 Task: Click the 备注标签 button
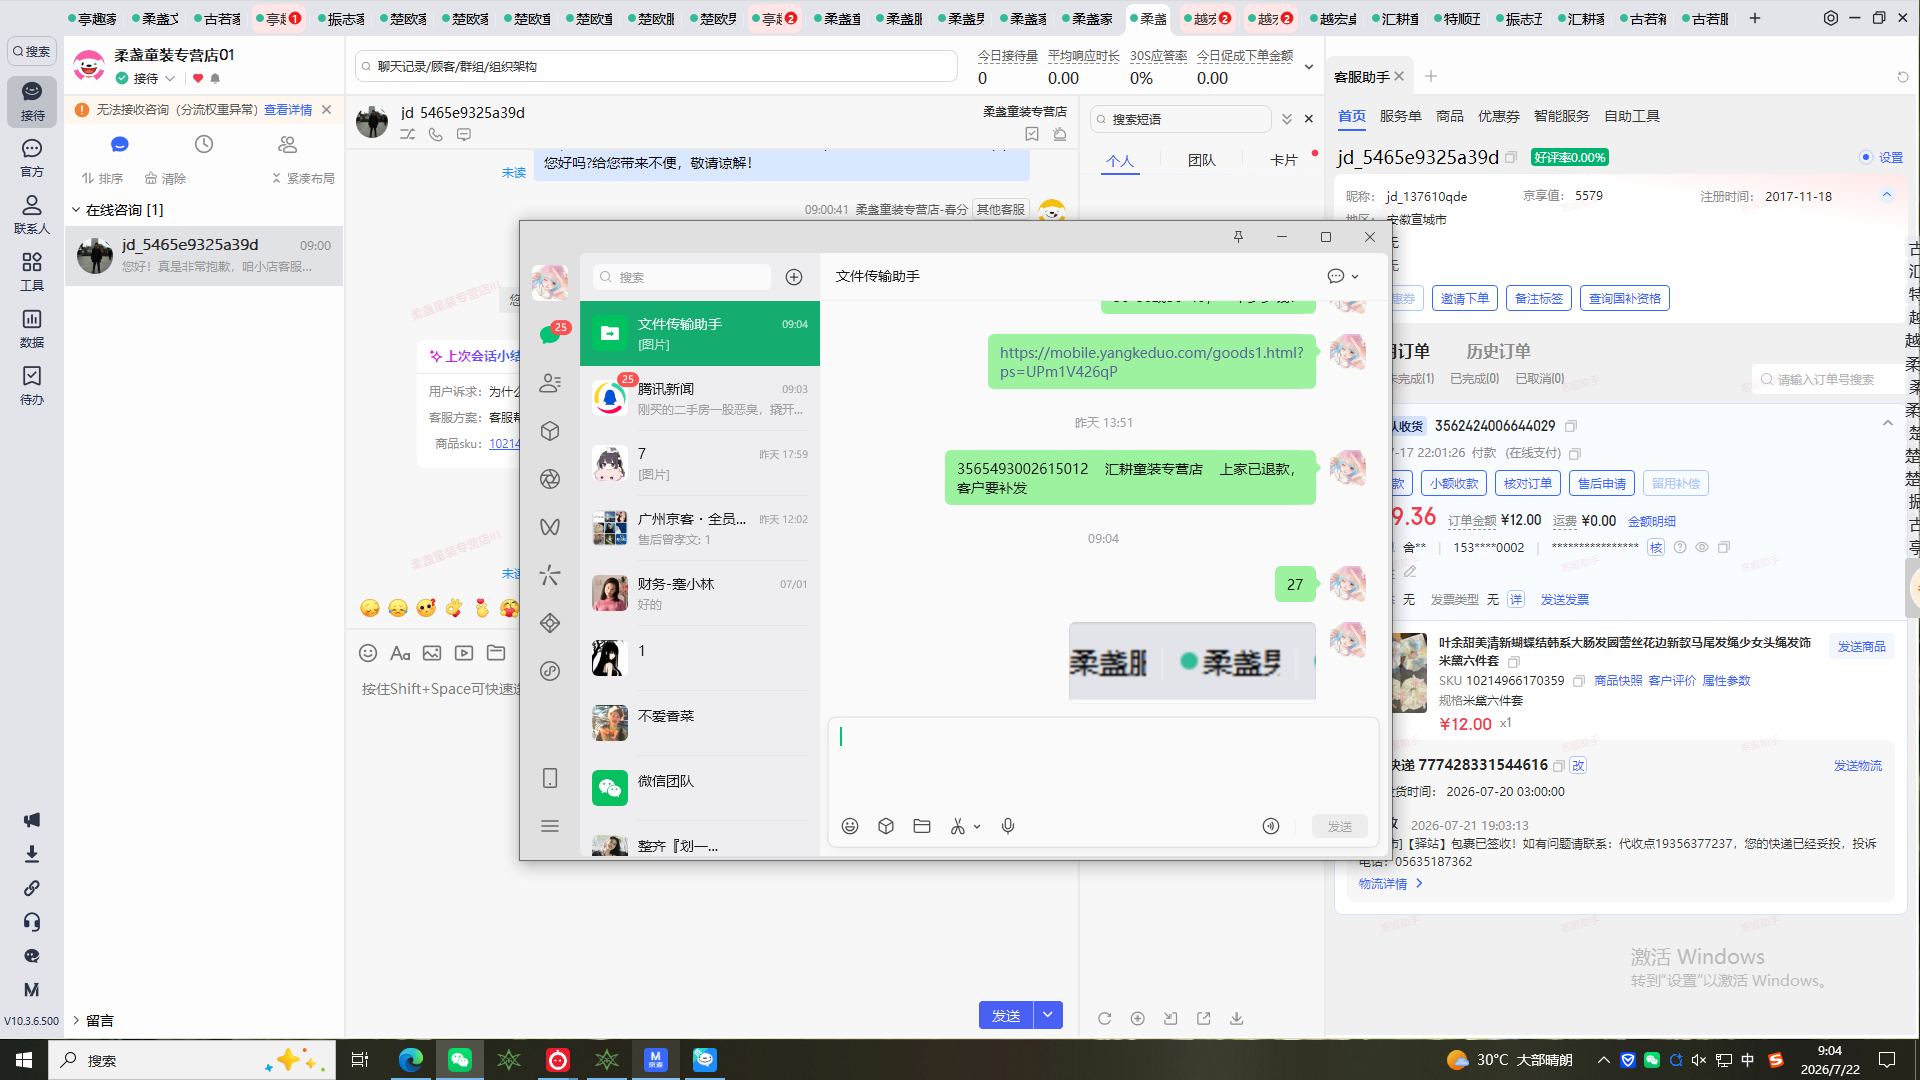1539,298
